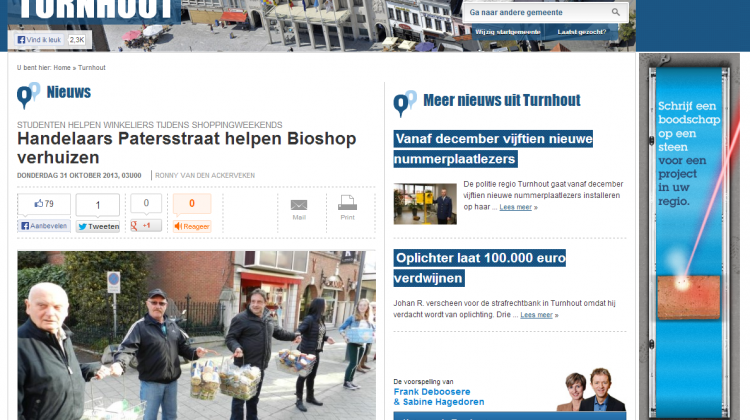Click the search magnifier icon
The image size is (750, 420).
tap(616, 12)
